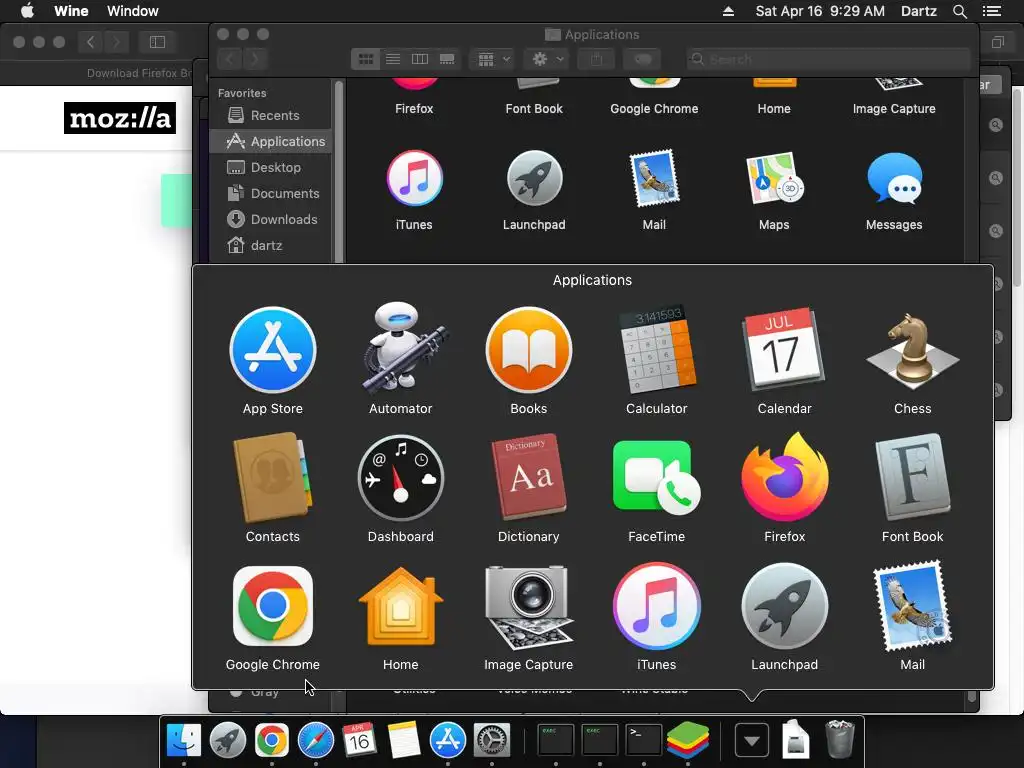Viewport: 1024px width, 768px height.
Task: Select Launchpad in the Finder window
Action: tap(534, 178)
